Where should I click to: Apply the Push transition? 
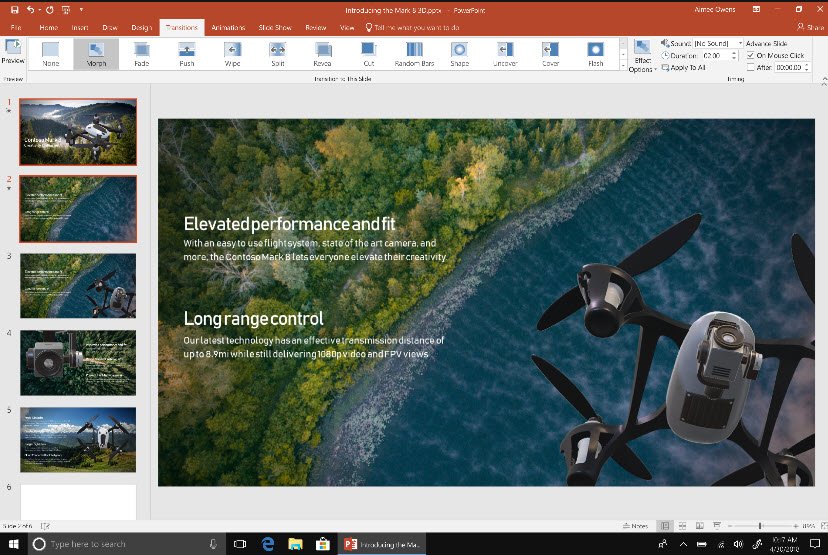(x=187, y=53)
